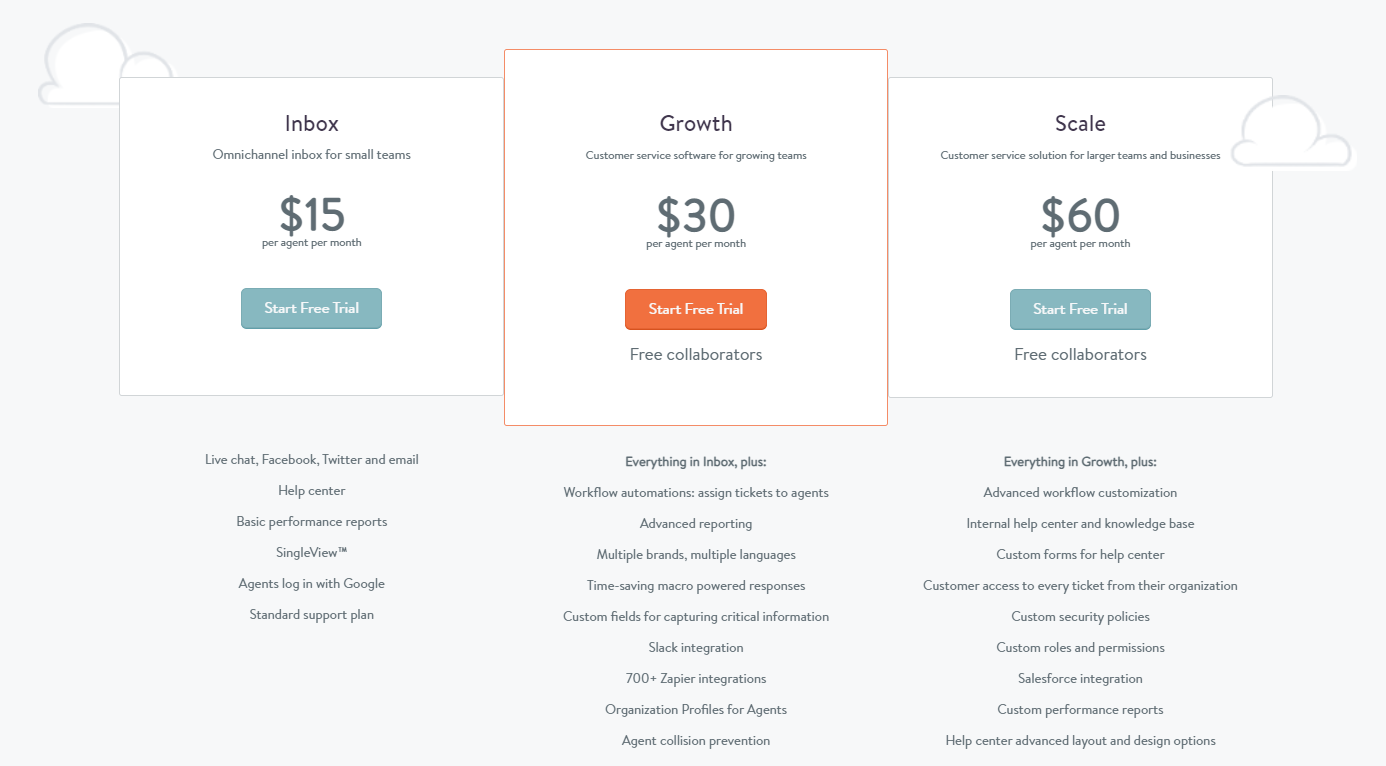This screenshot has height=766, width=1386.
Task: Click the 700+ Zapier integrations feature
Action: pos(696,678)
